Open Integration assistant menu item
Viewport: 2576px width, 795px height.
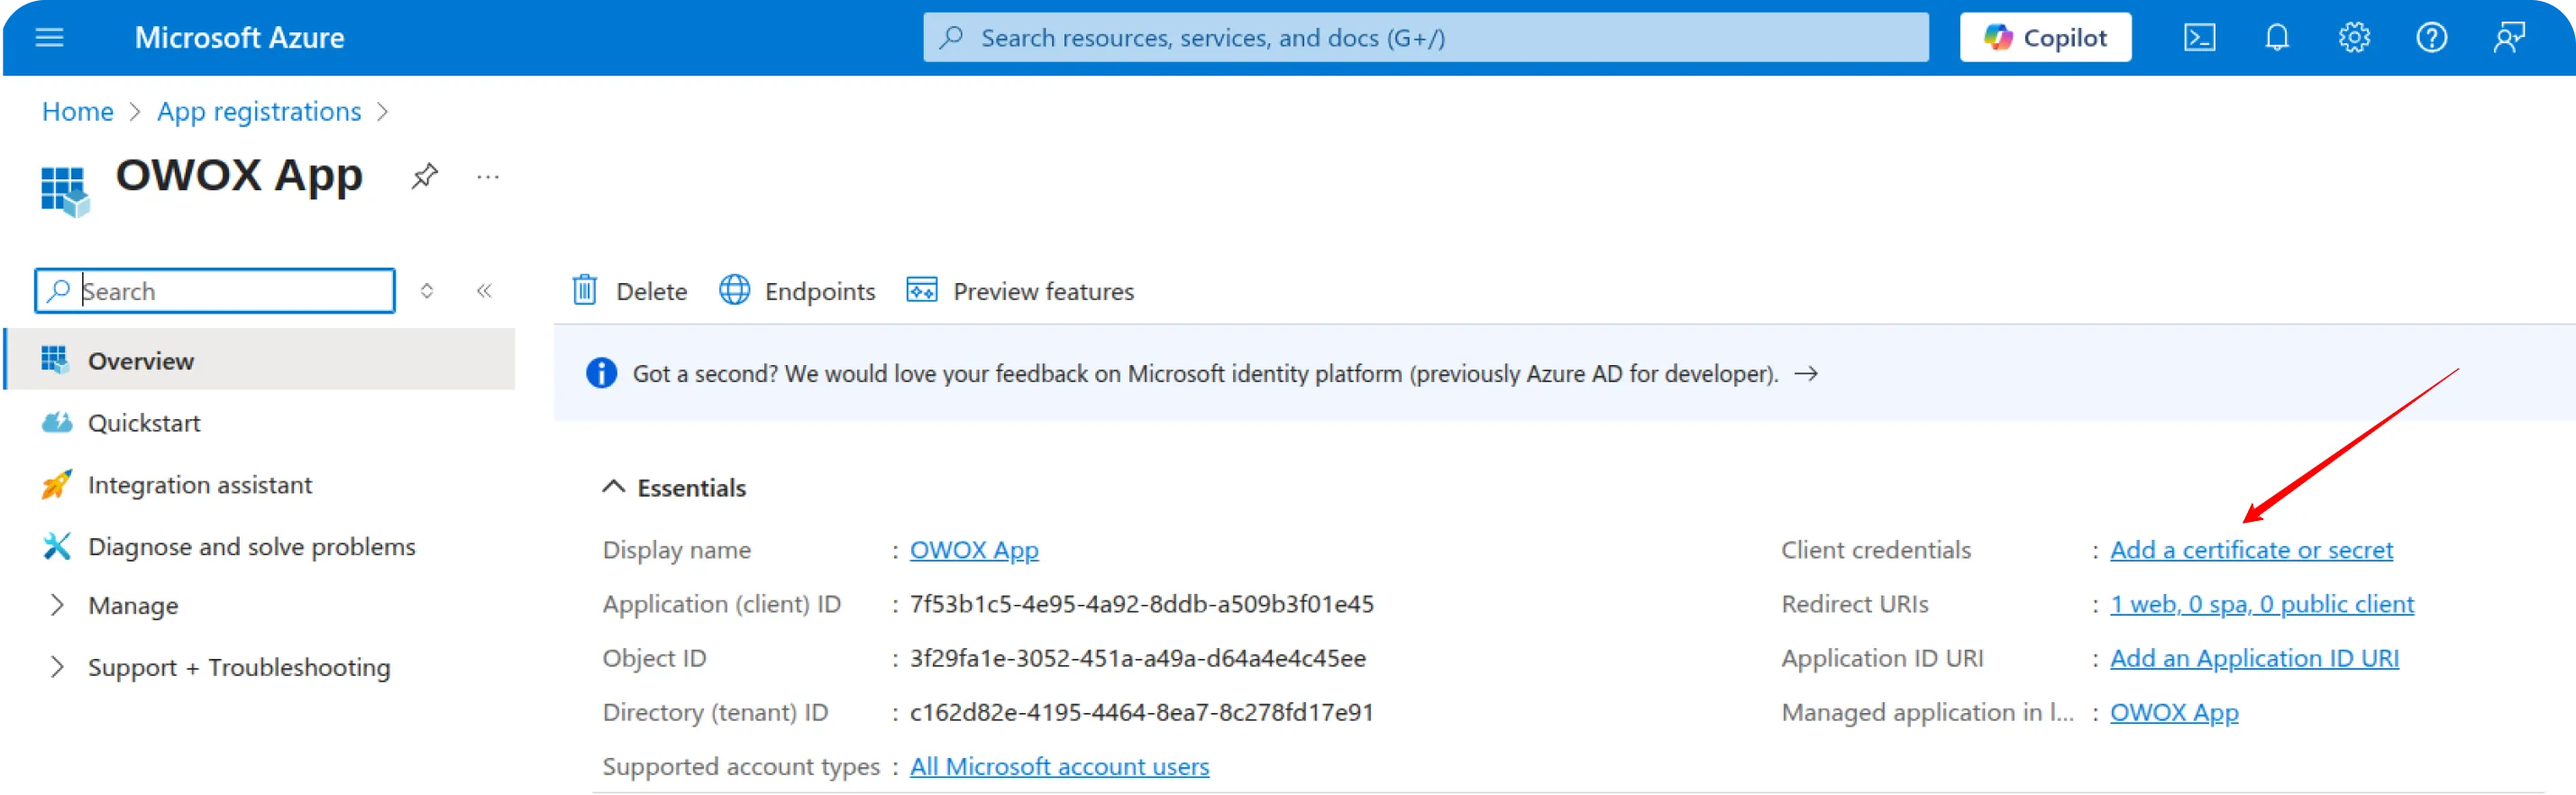[199, 485]
